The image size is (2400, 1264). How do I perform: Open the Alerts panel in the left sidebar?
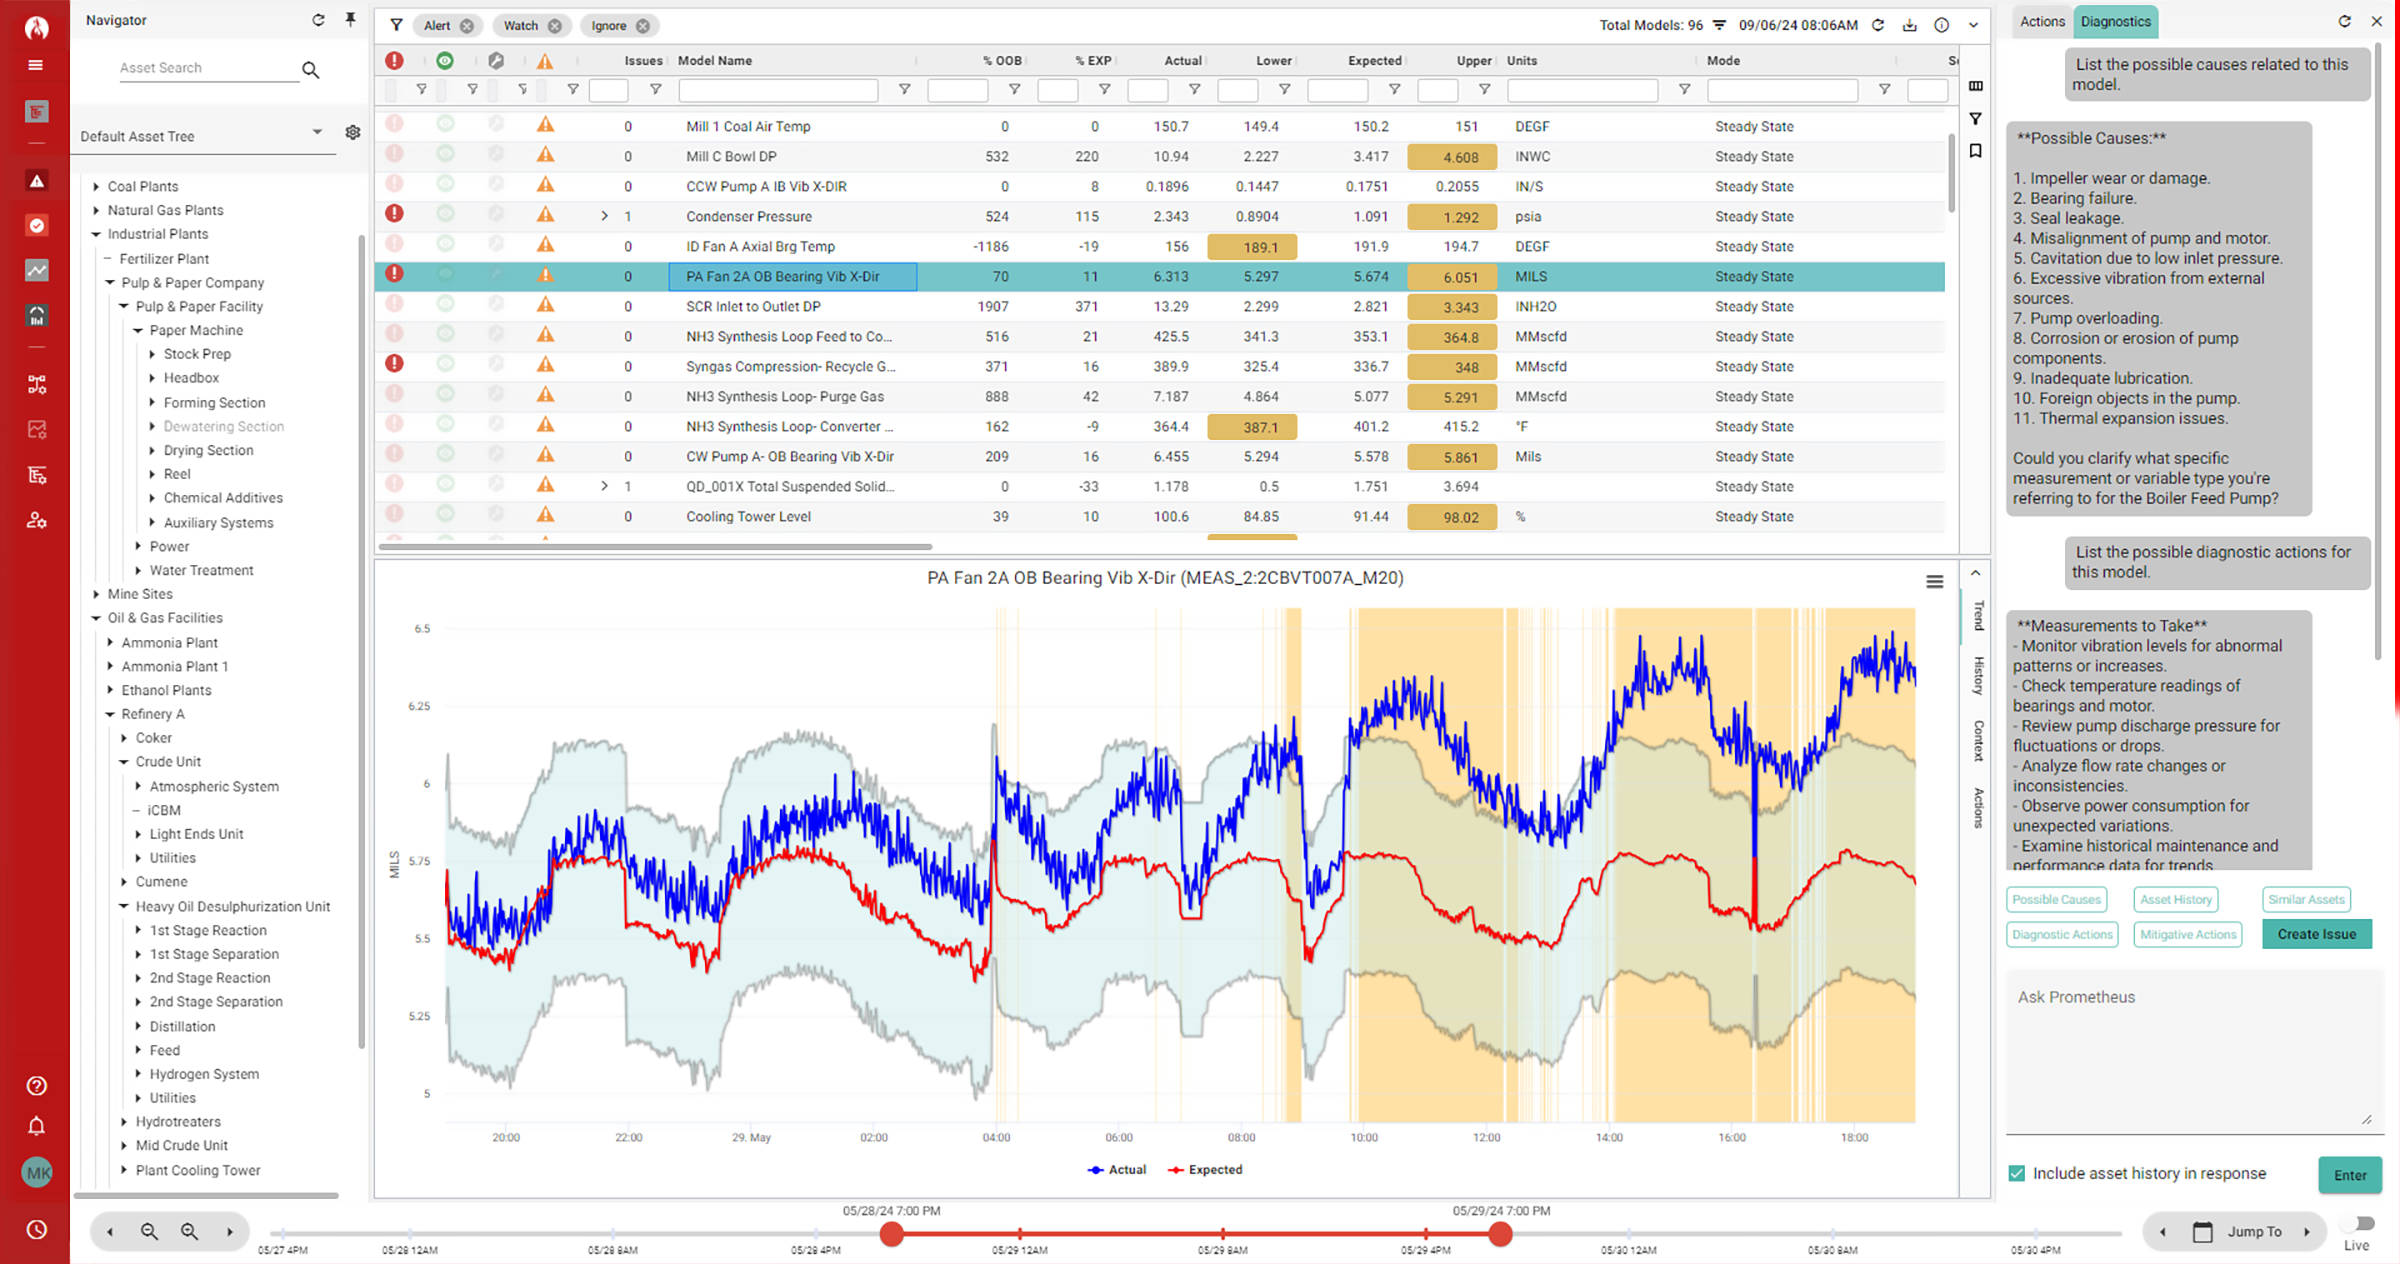pyautogui.click(x=37, y=180)
